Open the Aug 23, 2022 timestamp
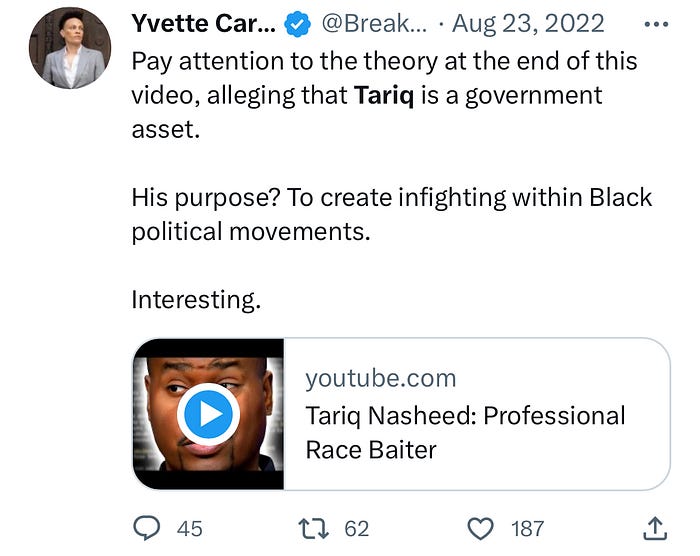The image size is (700, 556). [528, 23]
